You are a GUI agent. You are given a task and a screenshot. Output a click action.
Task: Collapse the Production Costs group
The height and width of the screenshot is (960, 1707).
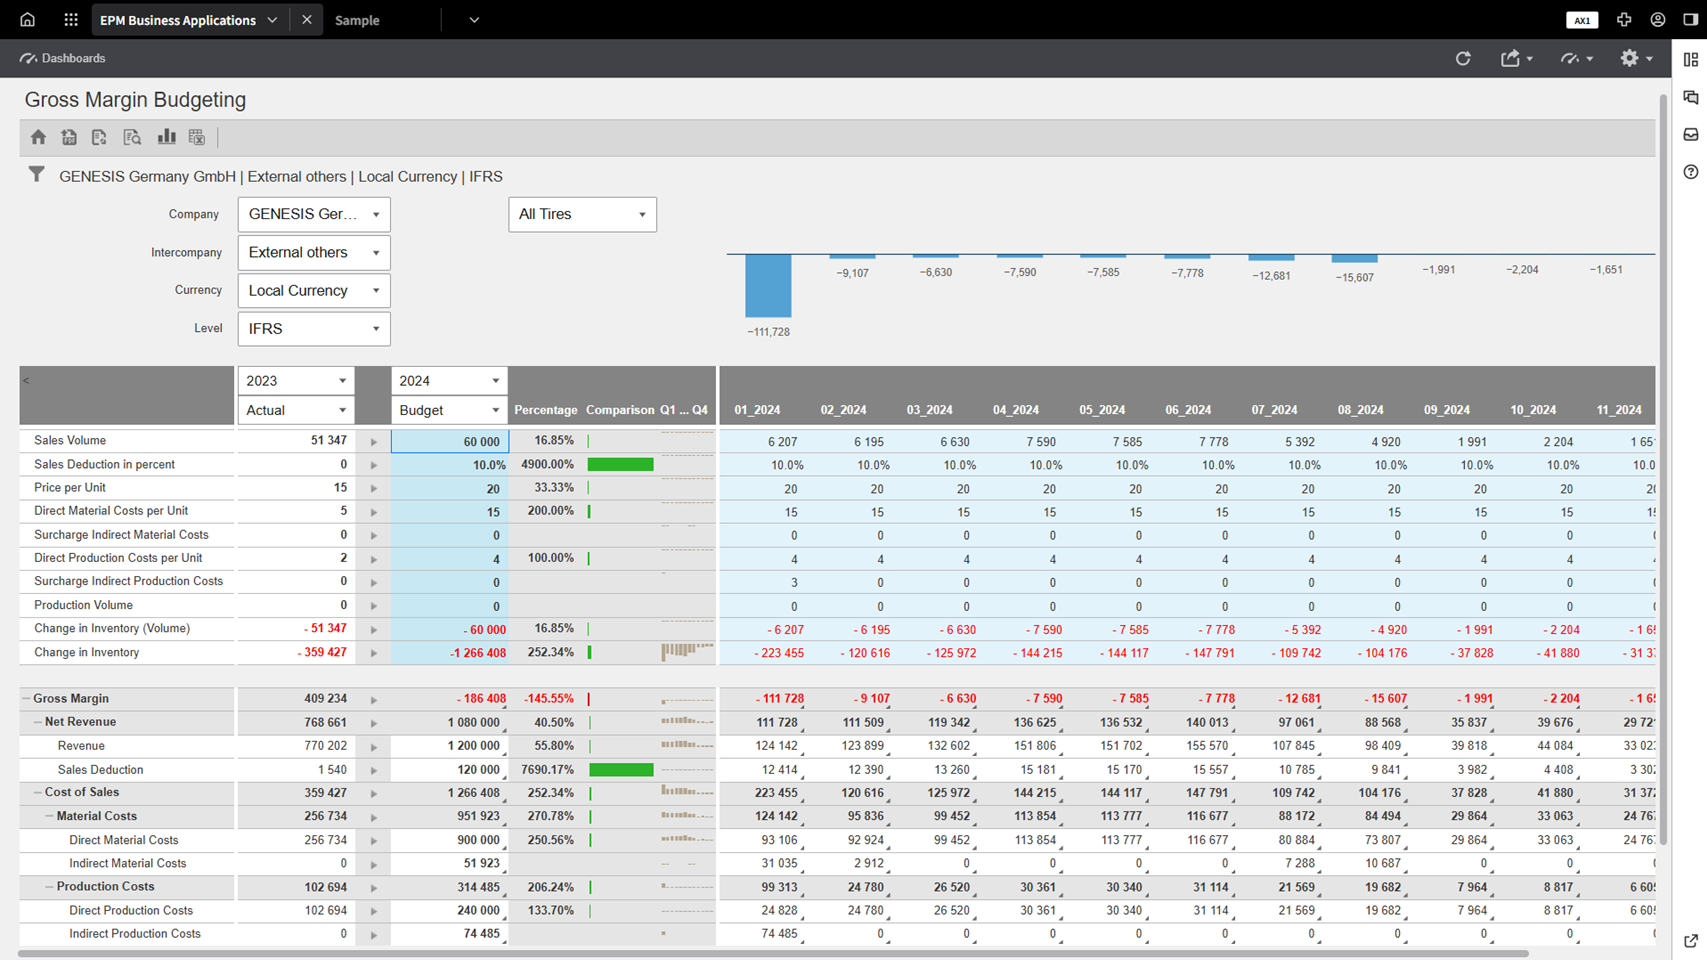(49, 887)
